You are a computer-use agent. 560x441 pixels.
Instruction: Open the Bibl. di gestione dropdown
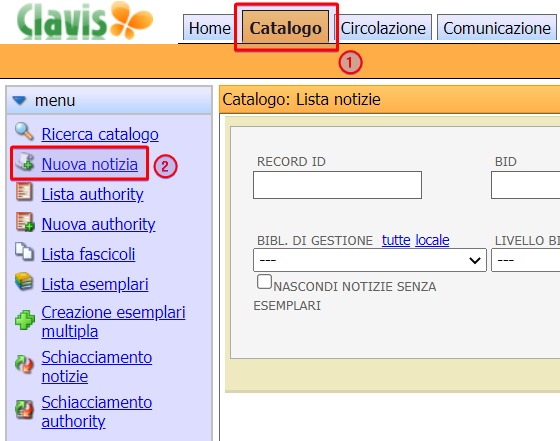[x=370, y=260]
